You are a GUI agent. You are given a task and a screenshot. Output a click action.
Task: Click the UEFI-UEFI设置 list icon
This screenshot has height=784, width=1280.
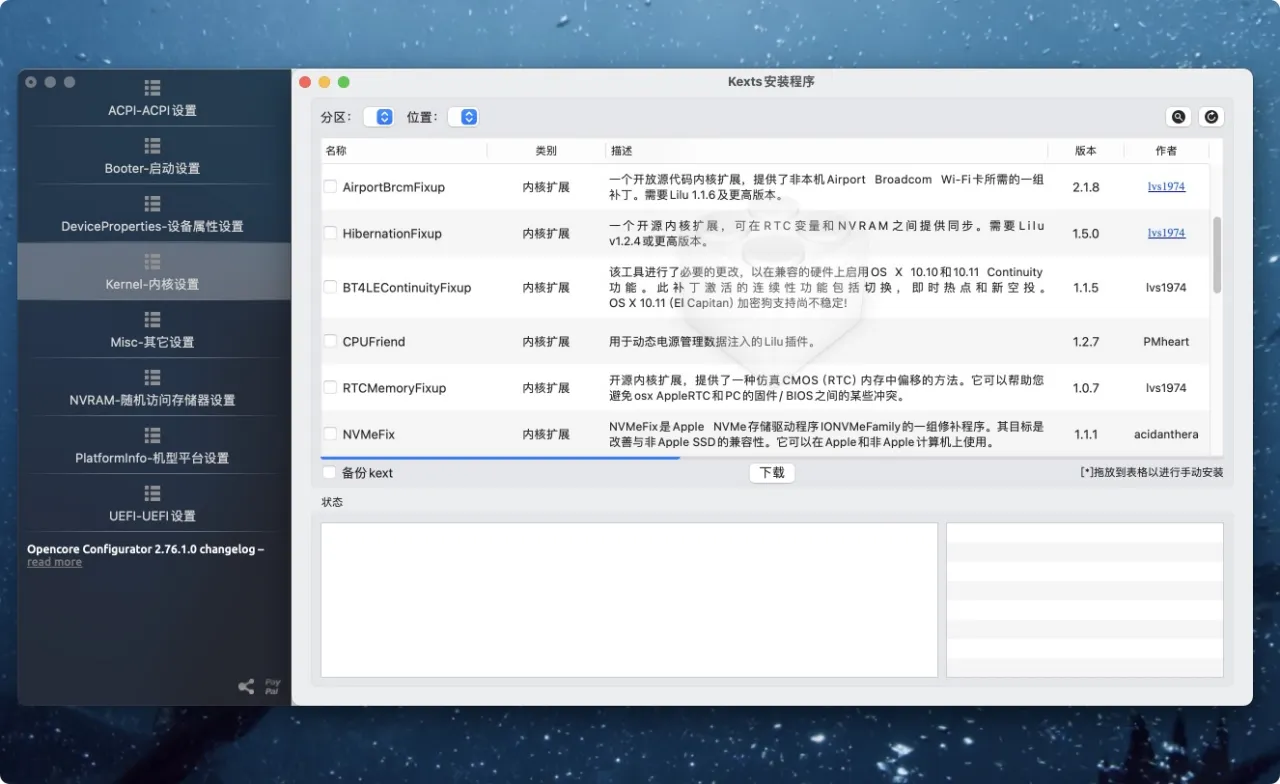[x=152, y=494]
